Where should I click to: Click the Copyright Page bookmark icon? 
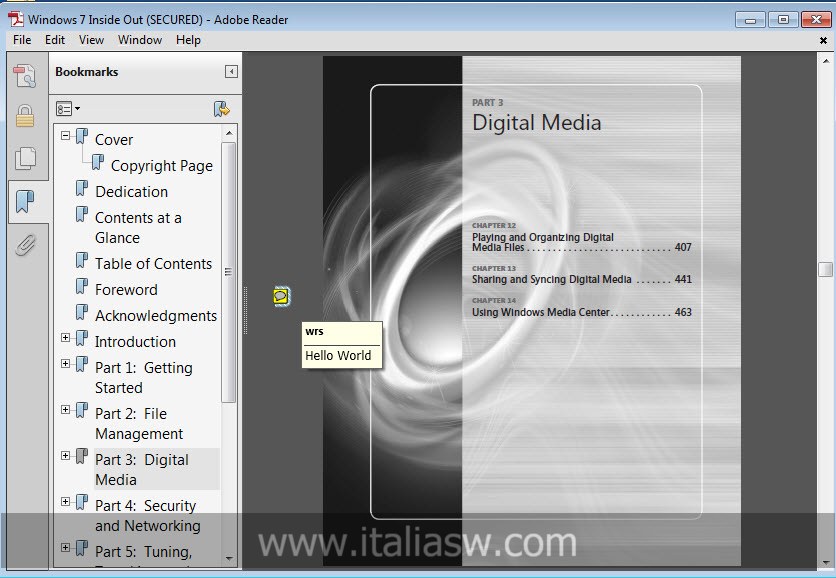(98, 163)
